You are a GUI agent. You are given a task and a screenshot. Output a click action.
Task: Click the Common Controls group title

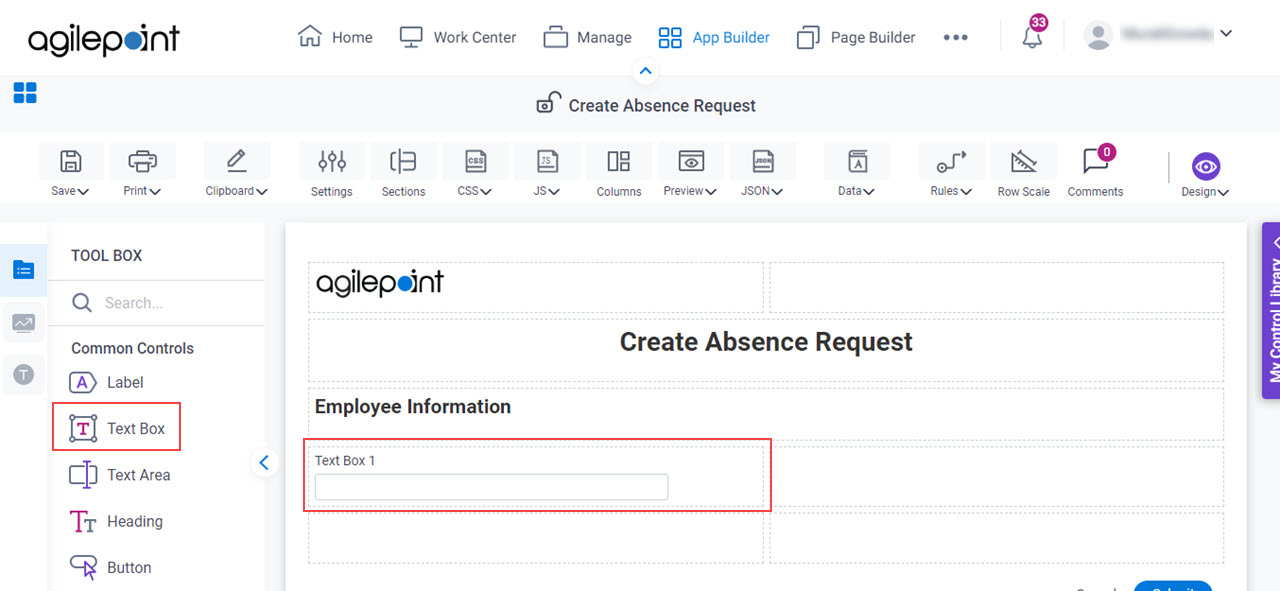132,348
